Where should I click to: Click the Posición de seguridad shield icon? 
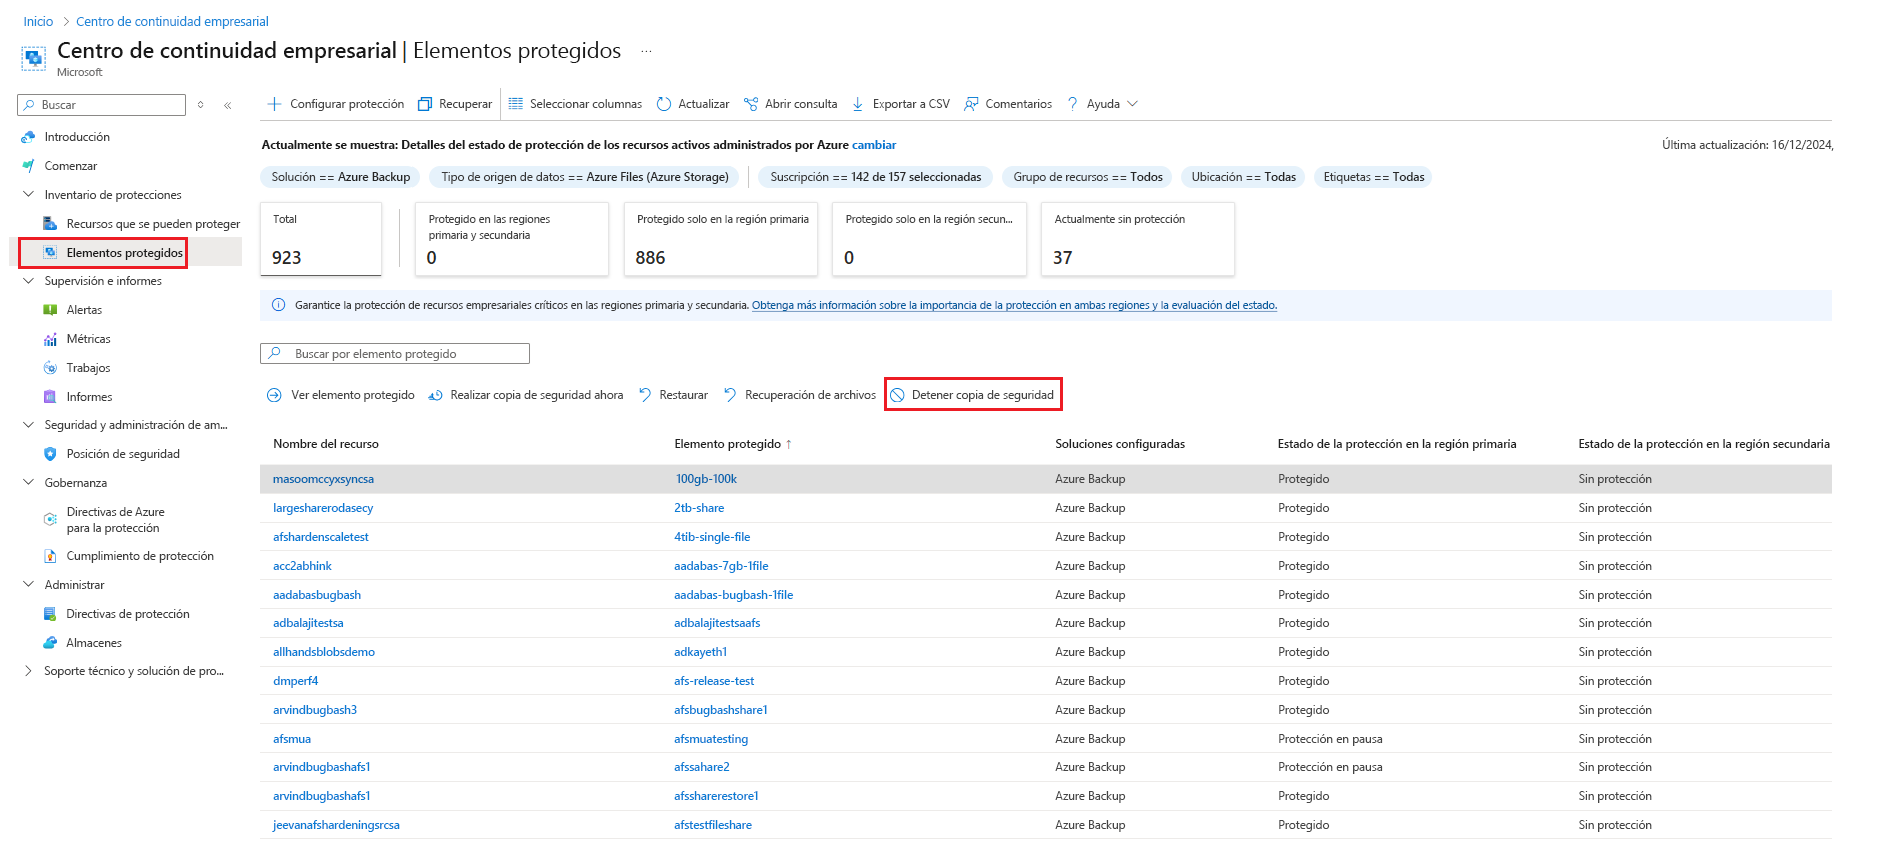50,454
